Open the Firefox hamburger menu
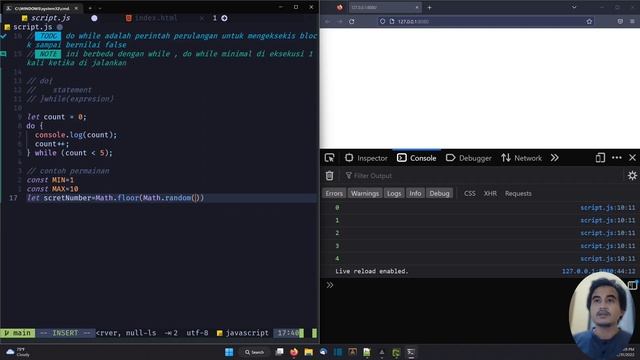Screen dimensions: 640x360 (632, 21)
